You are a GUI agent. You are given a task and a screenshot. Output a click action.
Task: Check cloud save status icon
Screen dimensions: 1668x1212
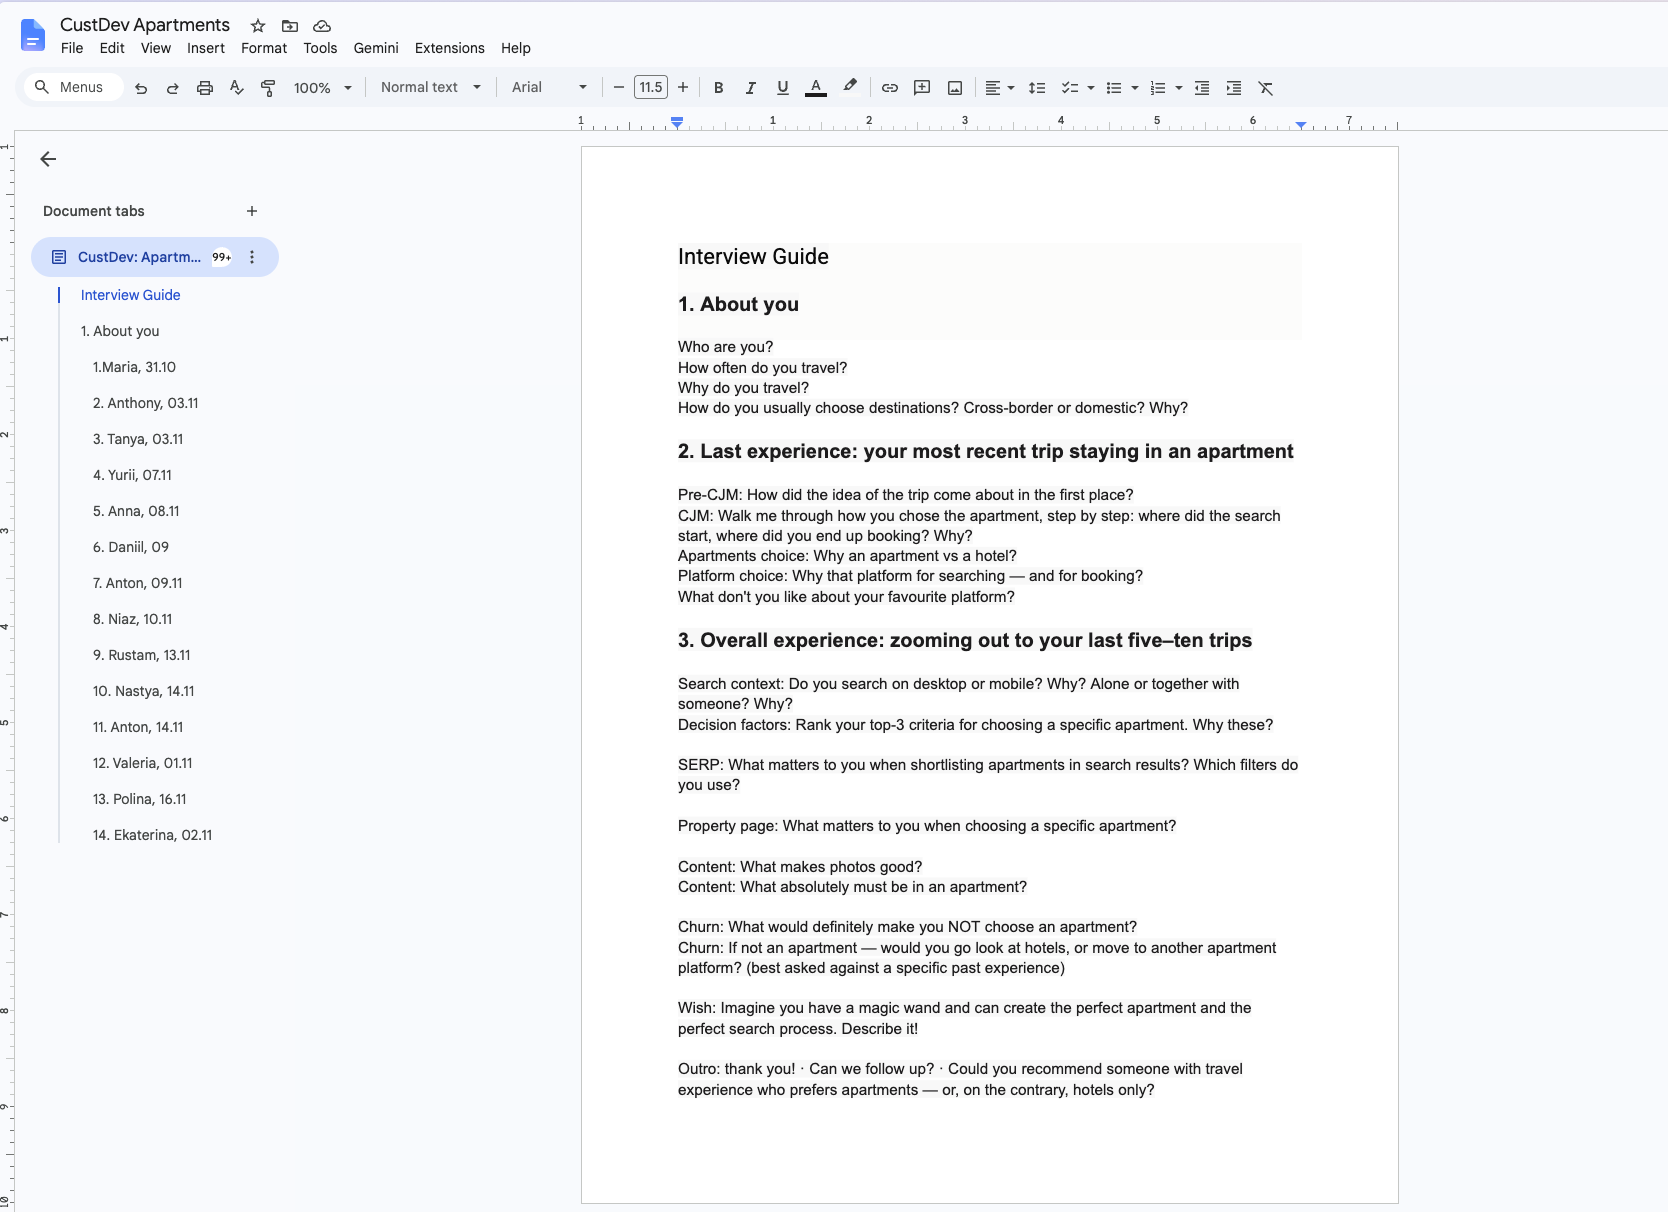click(322, 26)
